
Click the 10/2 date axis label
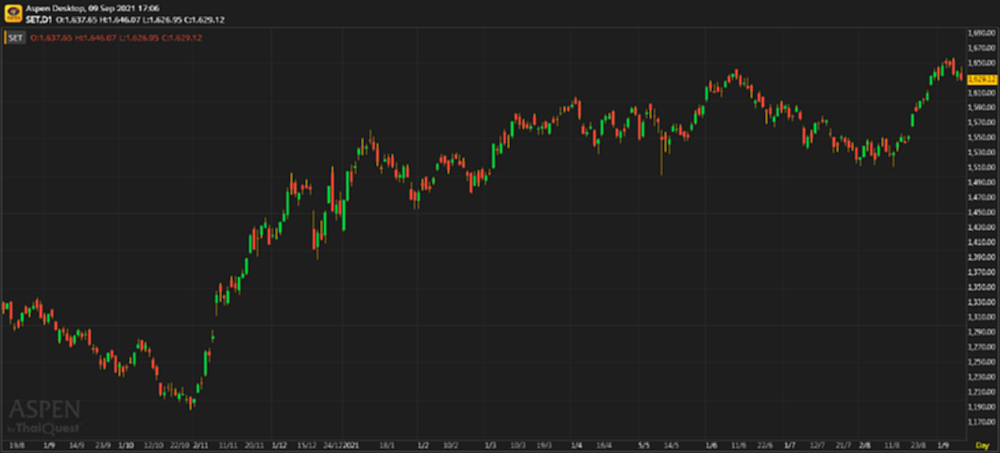coord(451,445)
